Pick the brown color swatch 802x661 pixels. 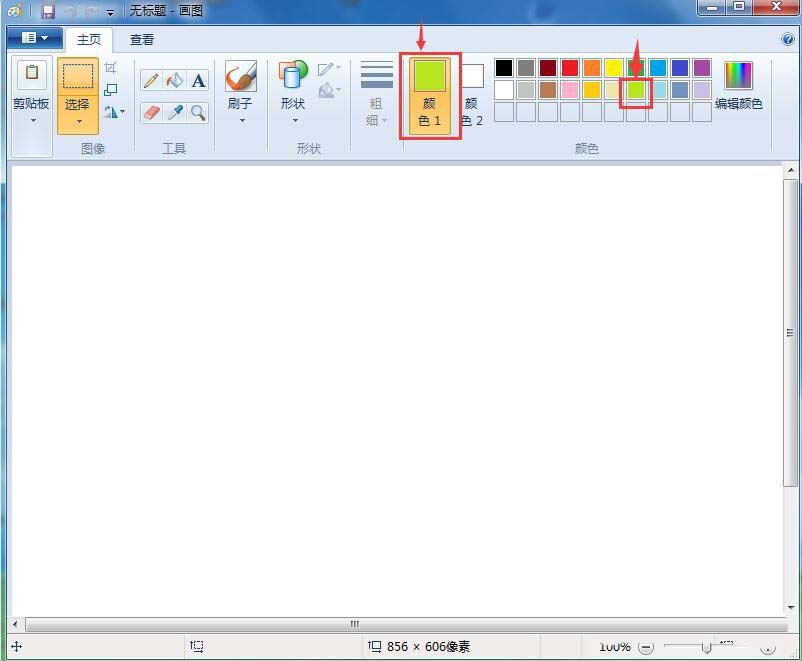pyautogui.click(x=548, y=90)
